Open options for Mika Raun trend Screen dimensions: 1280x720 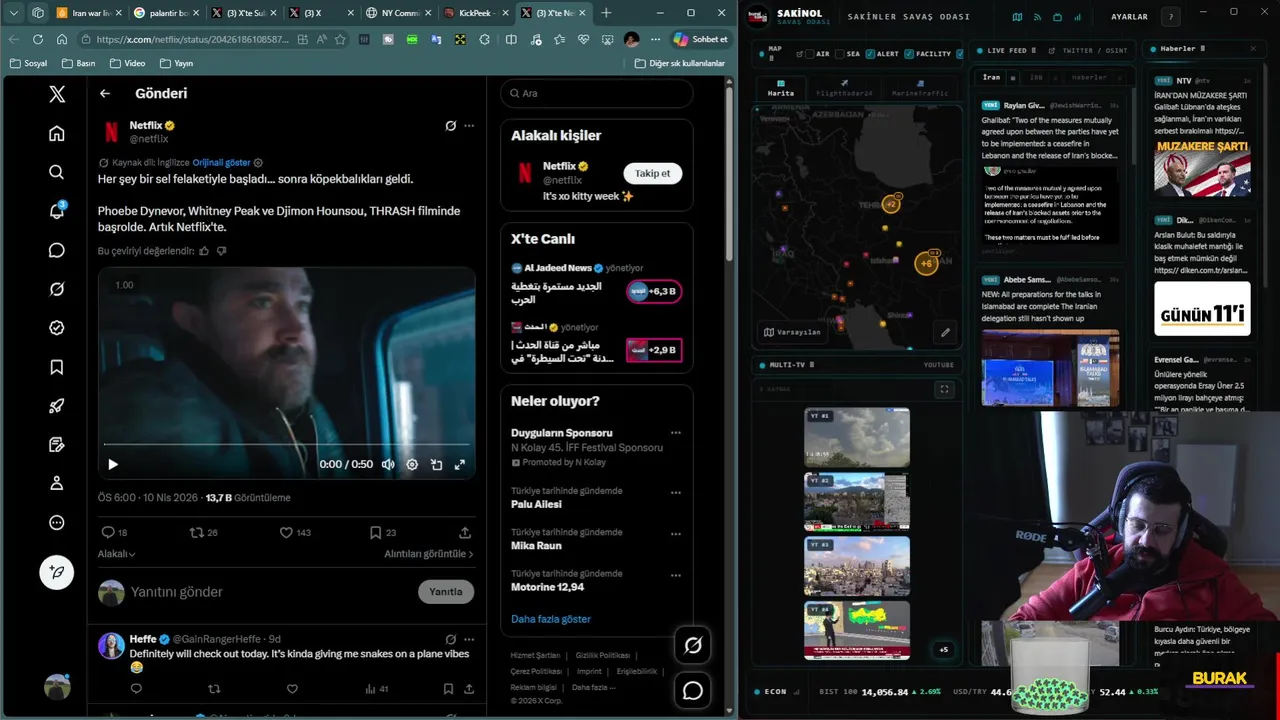pos(676,534)
